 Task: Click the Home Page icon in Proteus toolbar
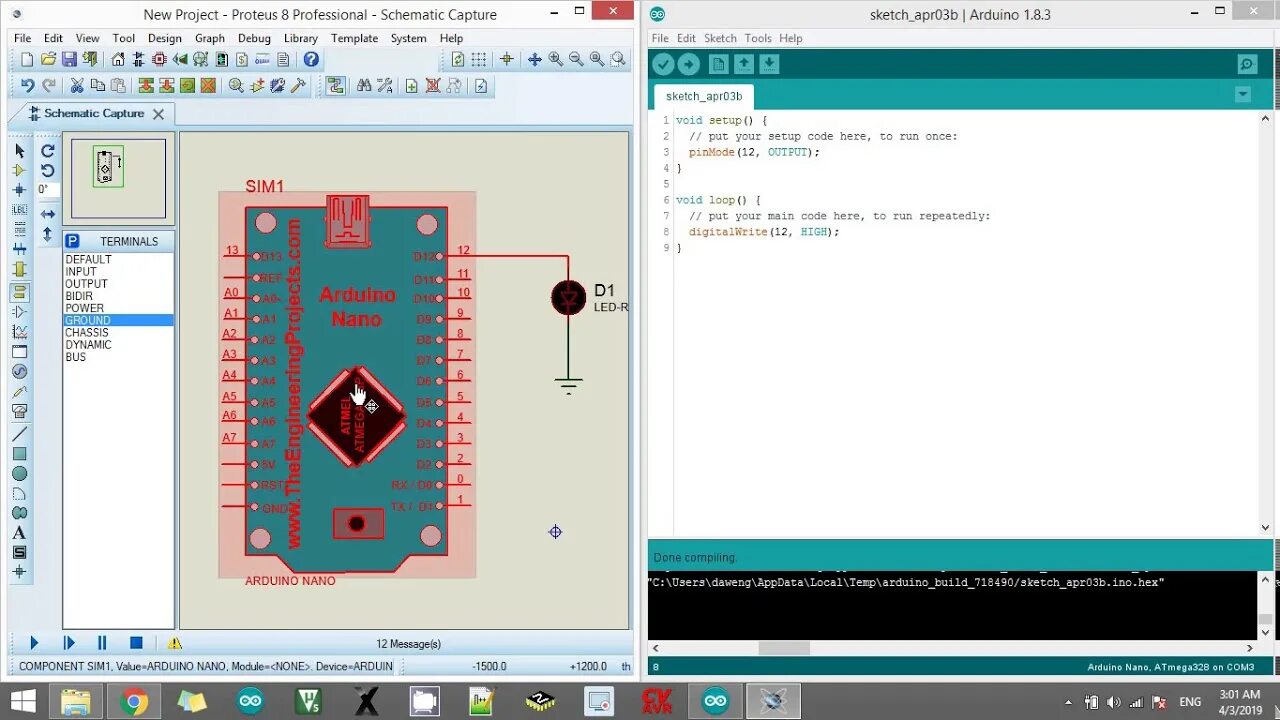[x=118, y=60]
